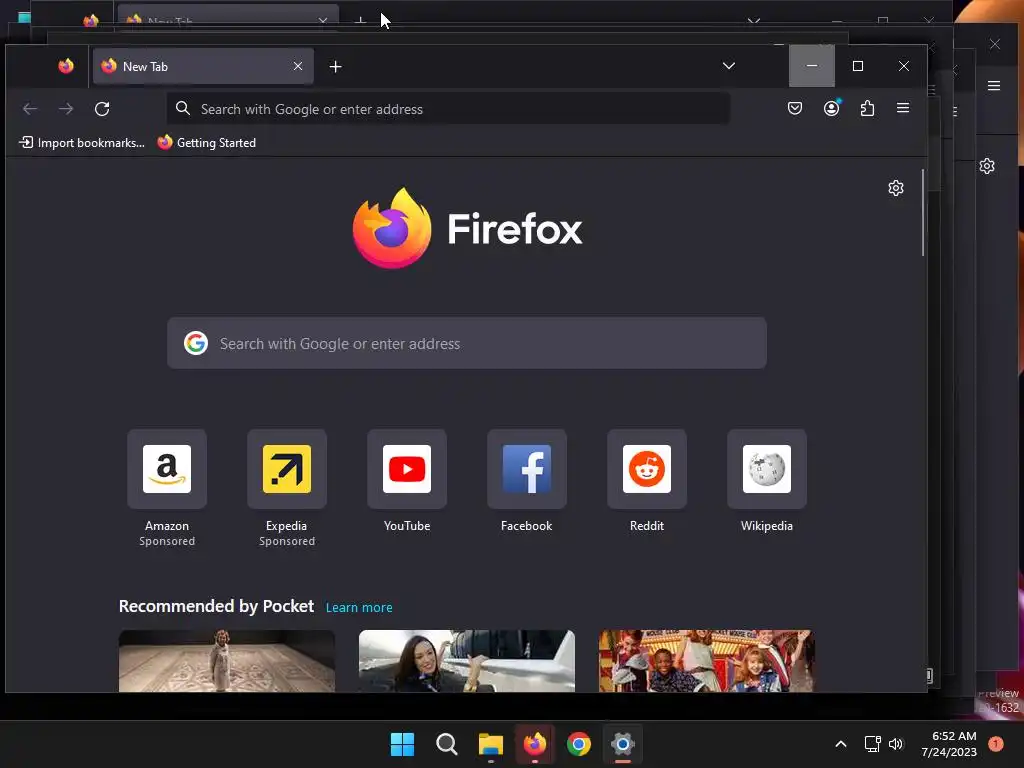Click Import bookmarks... in bookmarks toolbar

(x=82, y=142)
